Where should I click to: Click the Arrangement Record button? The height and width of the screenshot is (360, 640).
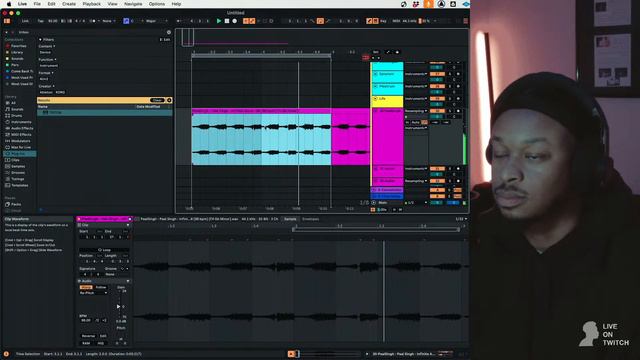tap(235, 21)
